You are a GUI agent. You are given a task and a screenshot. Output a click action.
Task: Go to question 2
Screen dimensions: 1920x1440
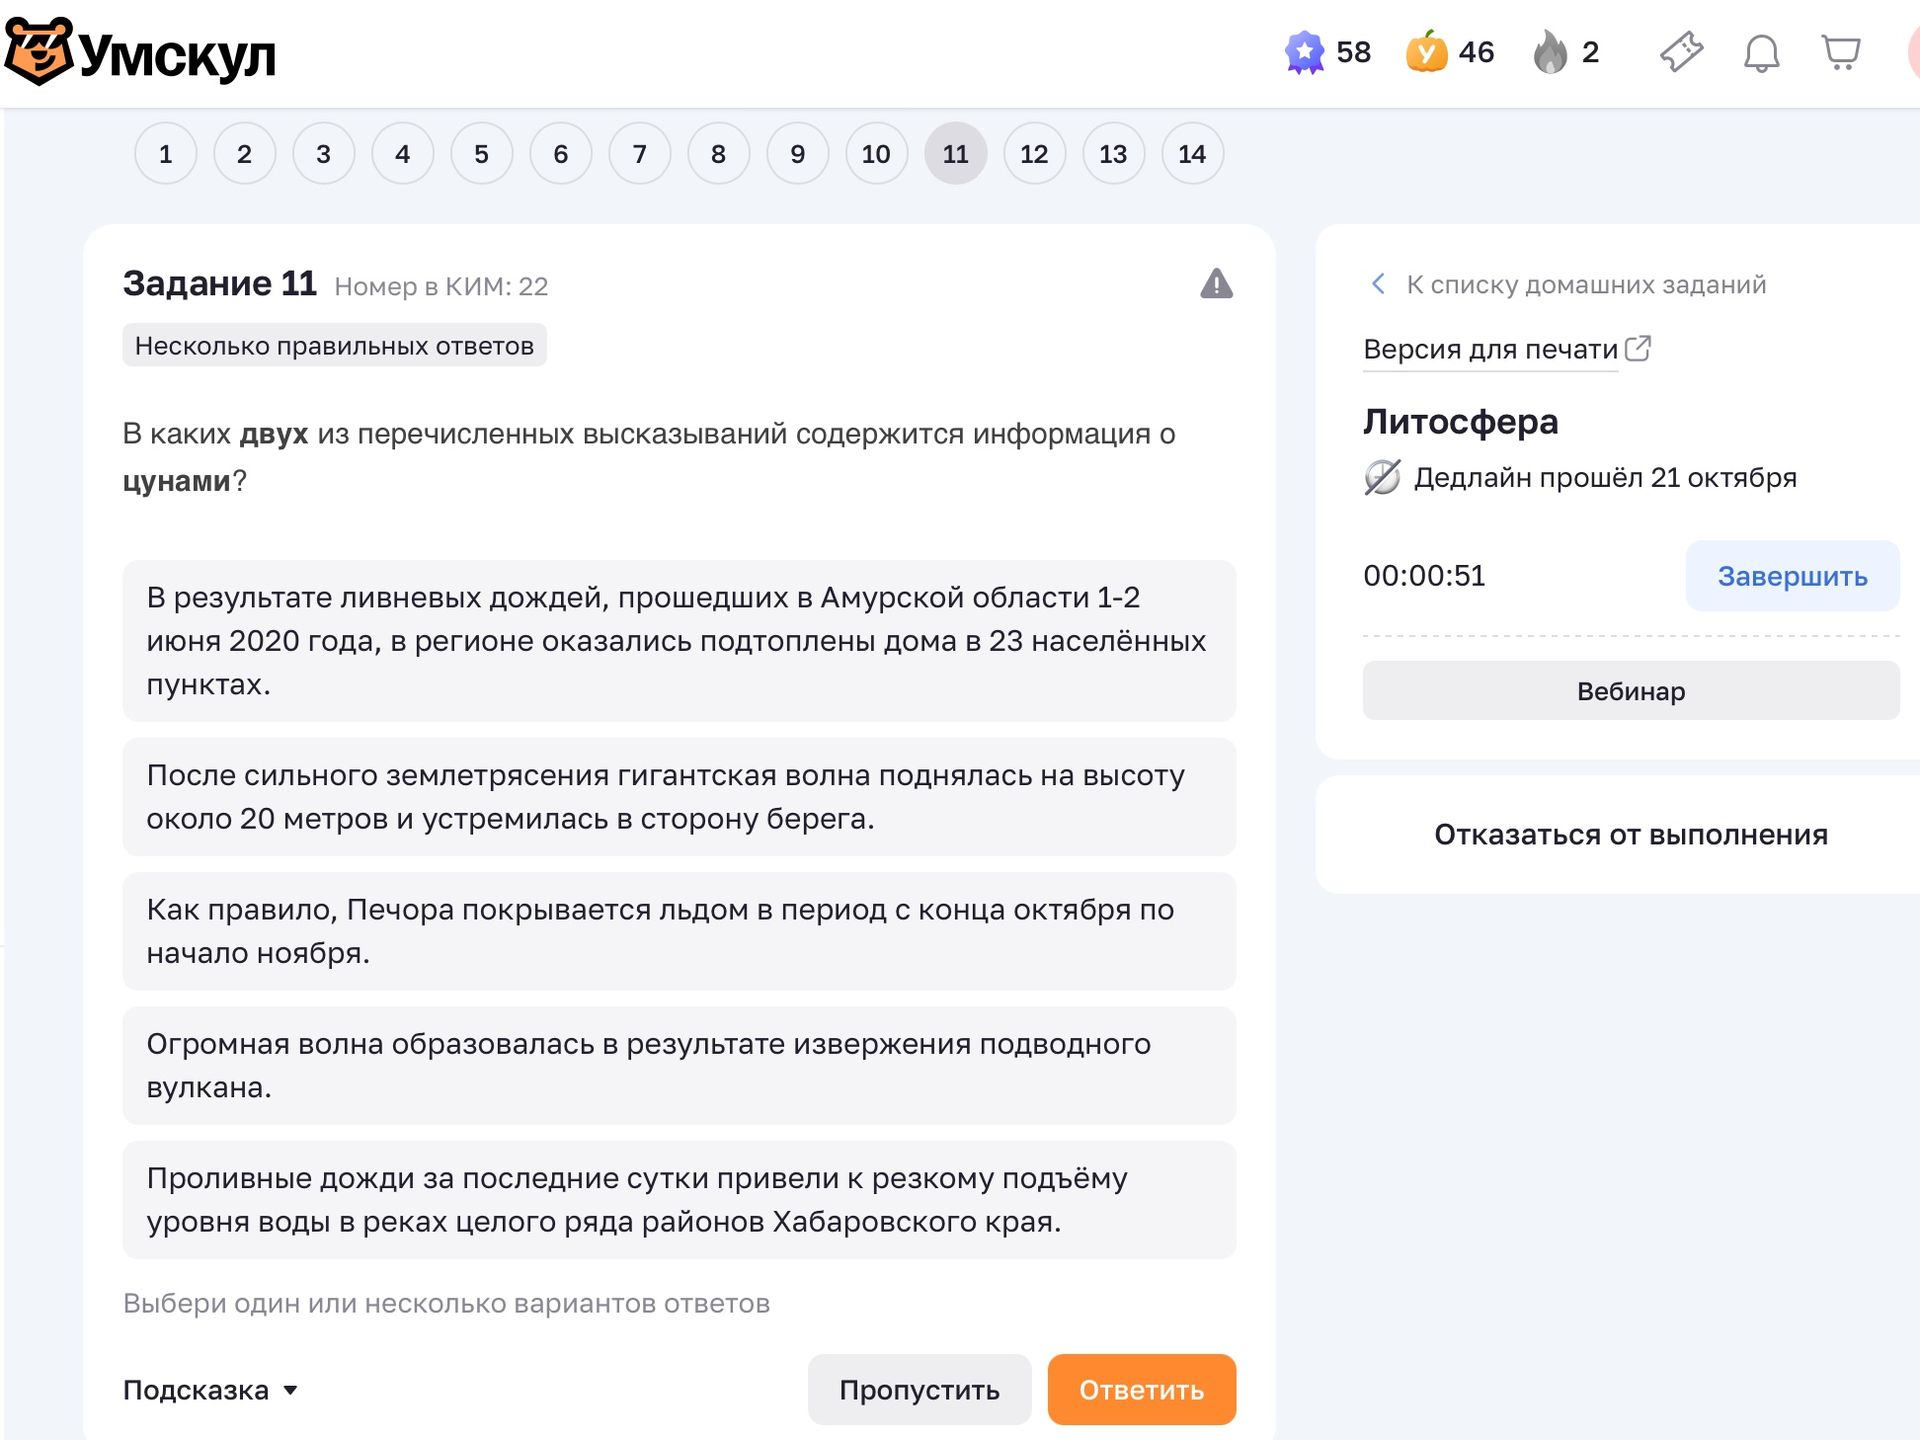pyautogui.click(x=245, y=154)
